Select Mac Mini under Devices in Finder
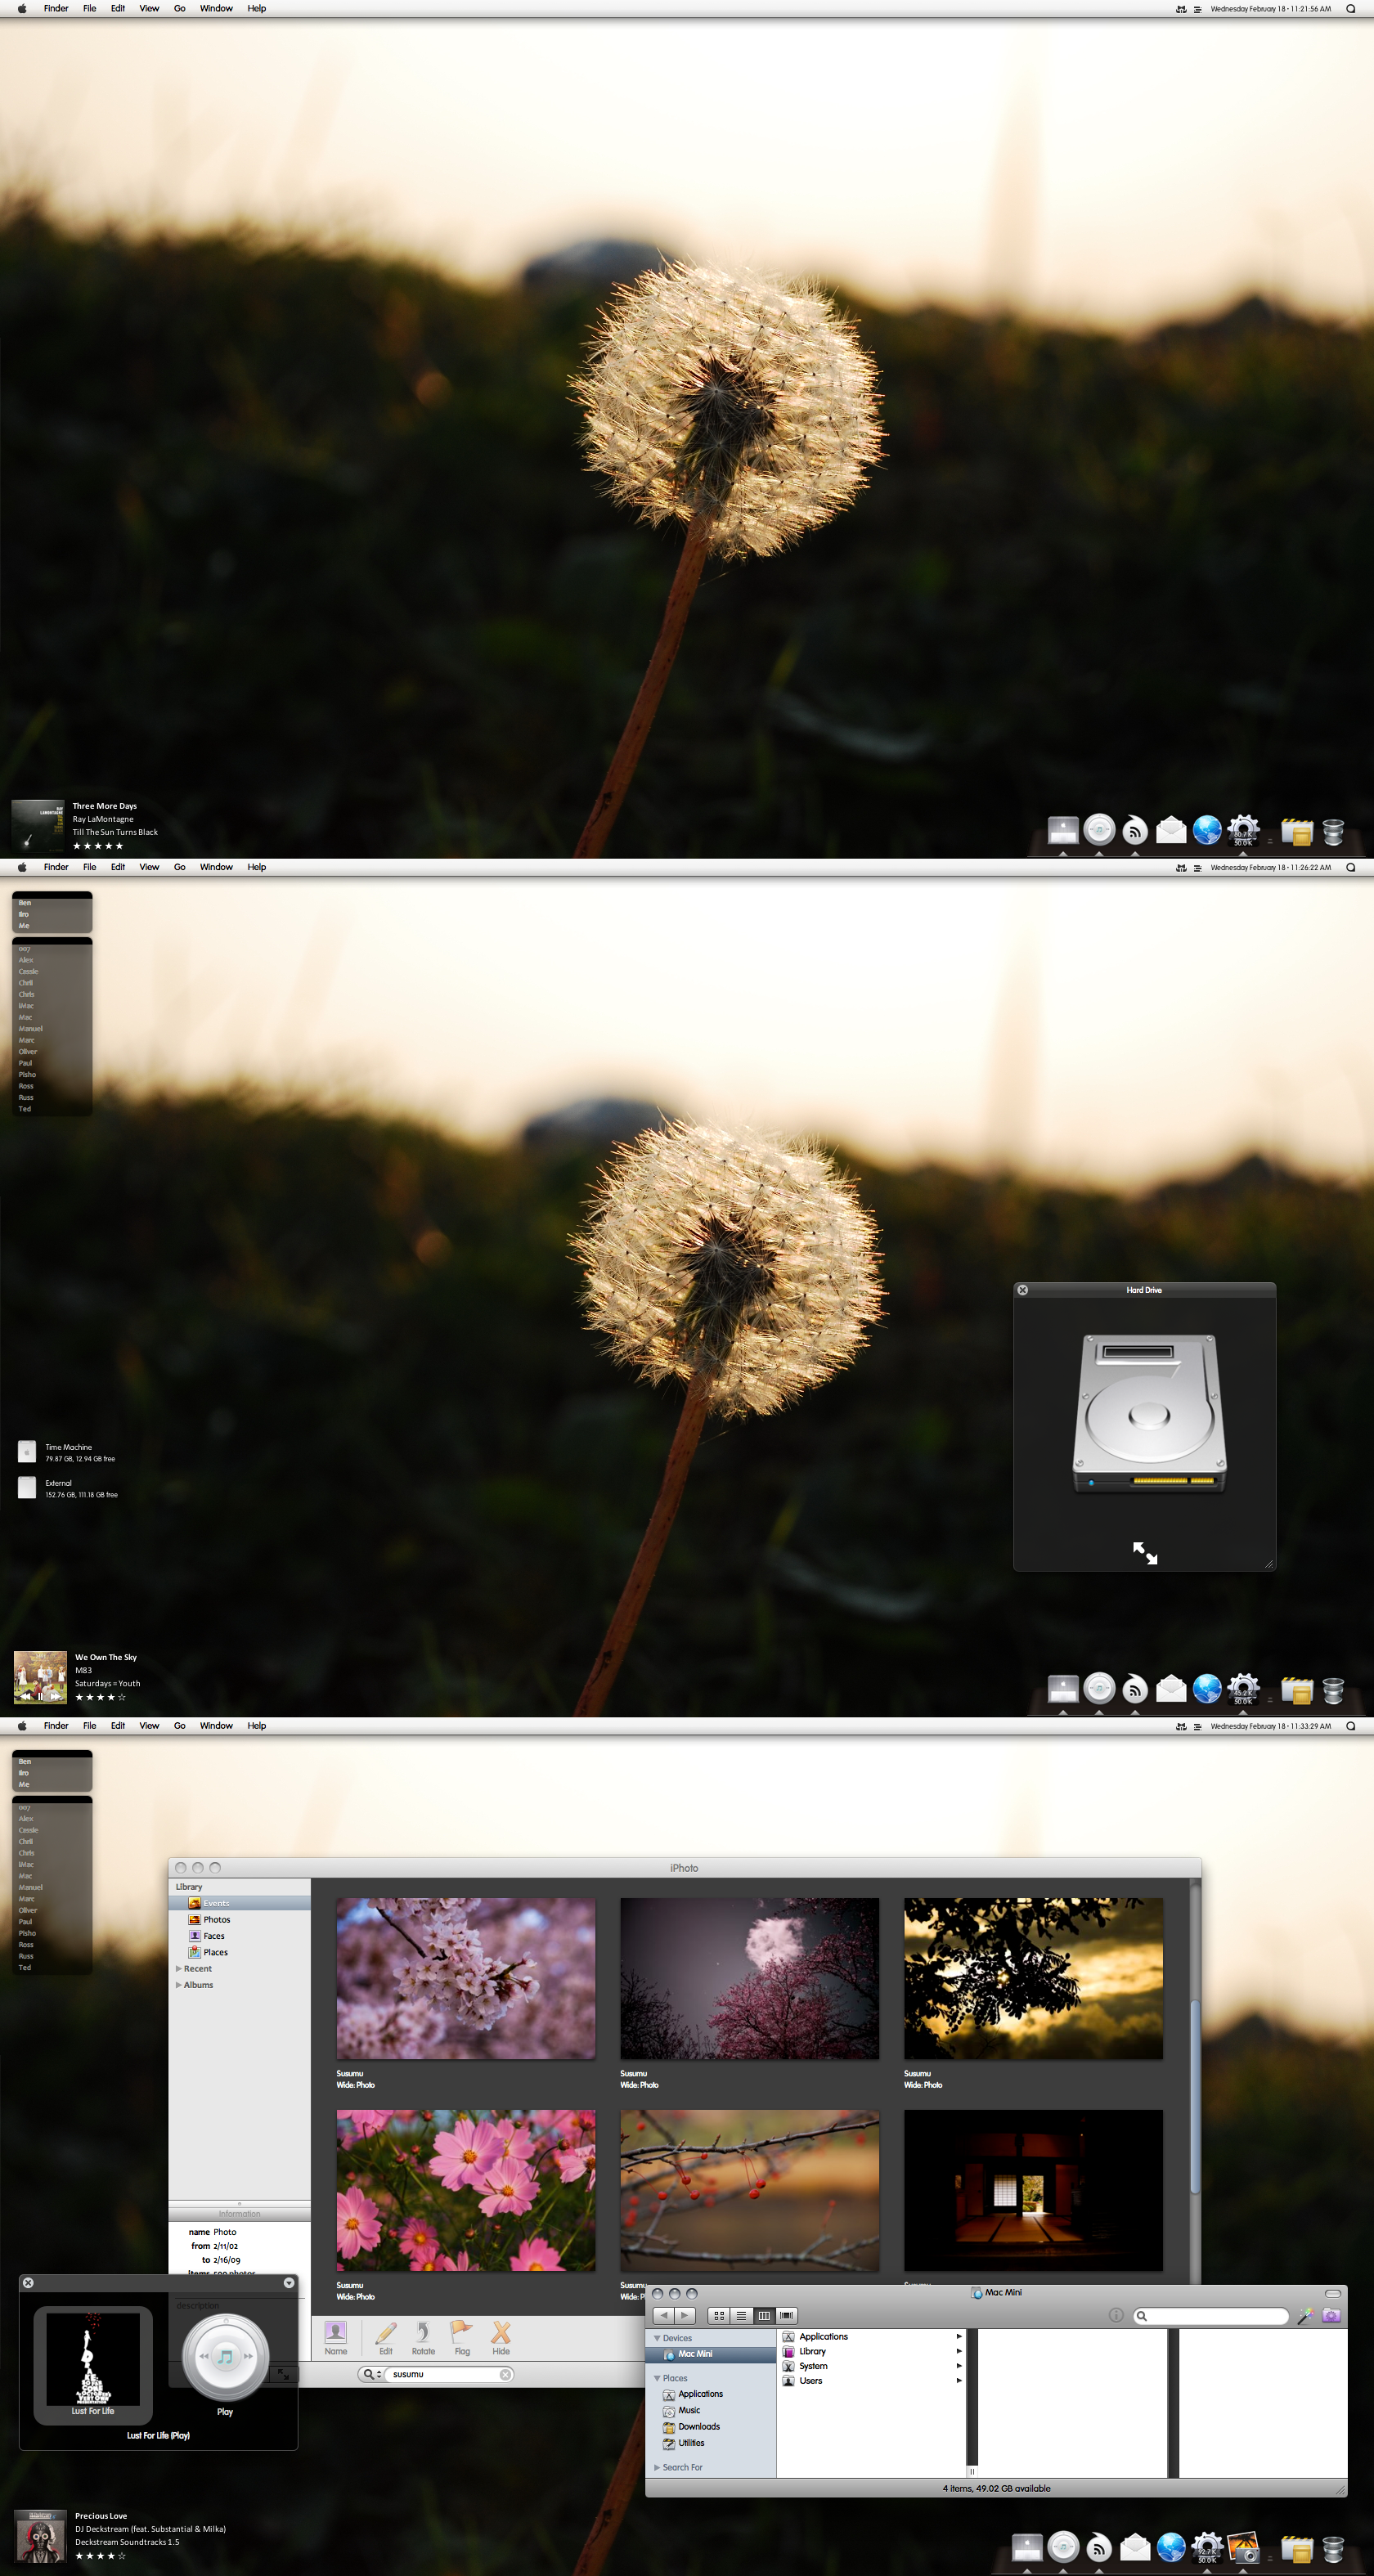Image resolution: width=1374 pixels, height=2576 pixels. click(712, 2354)
